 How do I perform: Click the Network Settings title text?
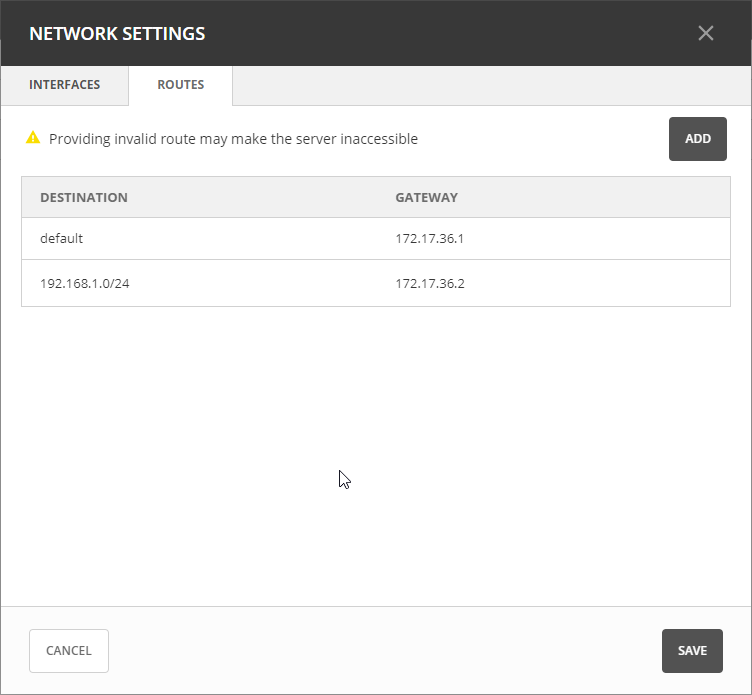tap(117, 33)
